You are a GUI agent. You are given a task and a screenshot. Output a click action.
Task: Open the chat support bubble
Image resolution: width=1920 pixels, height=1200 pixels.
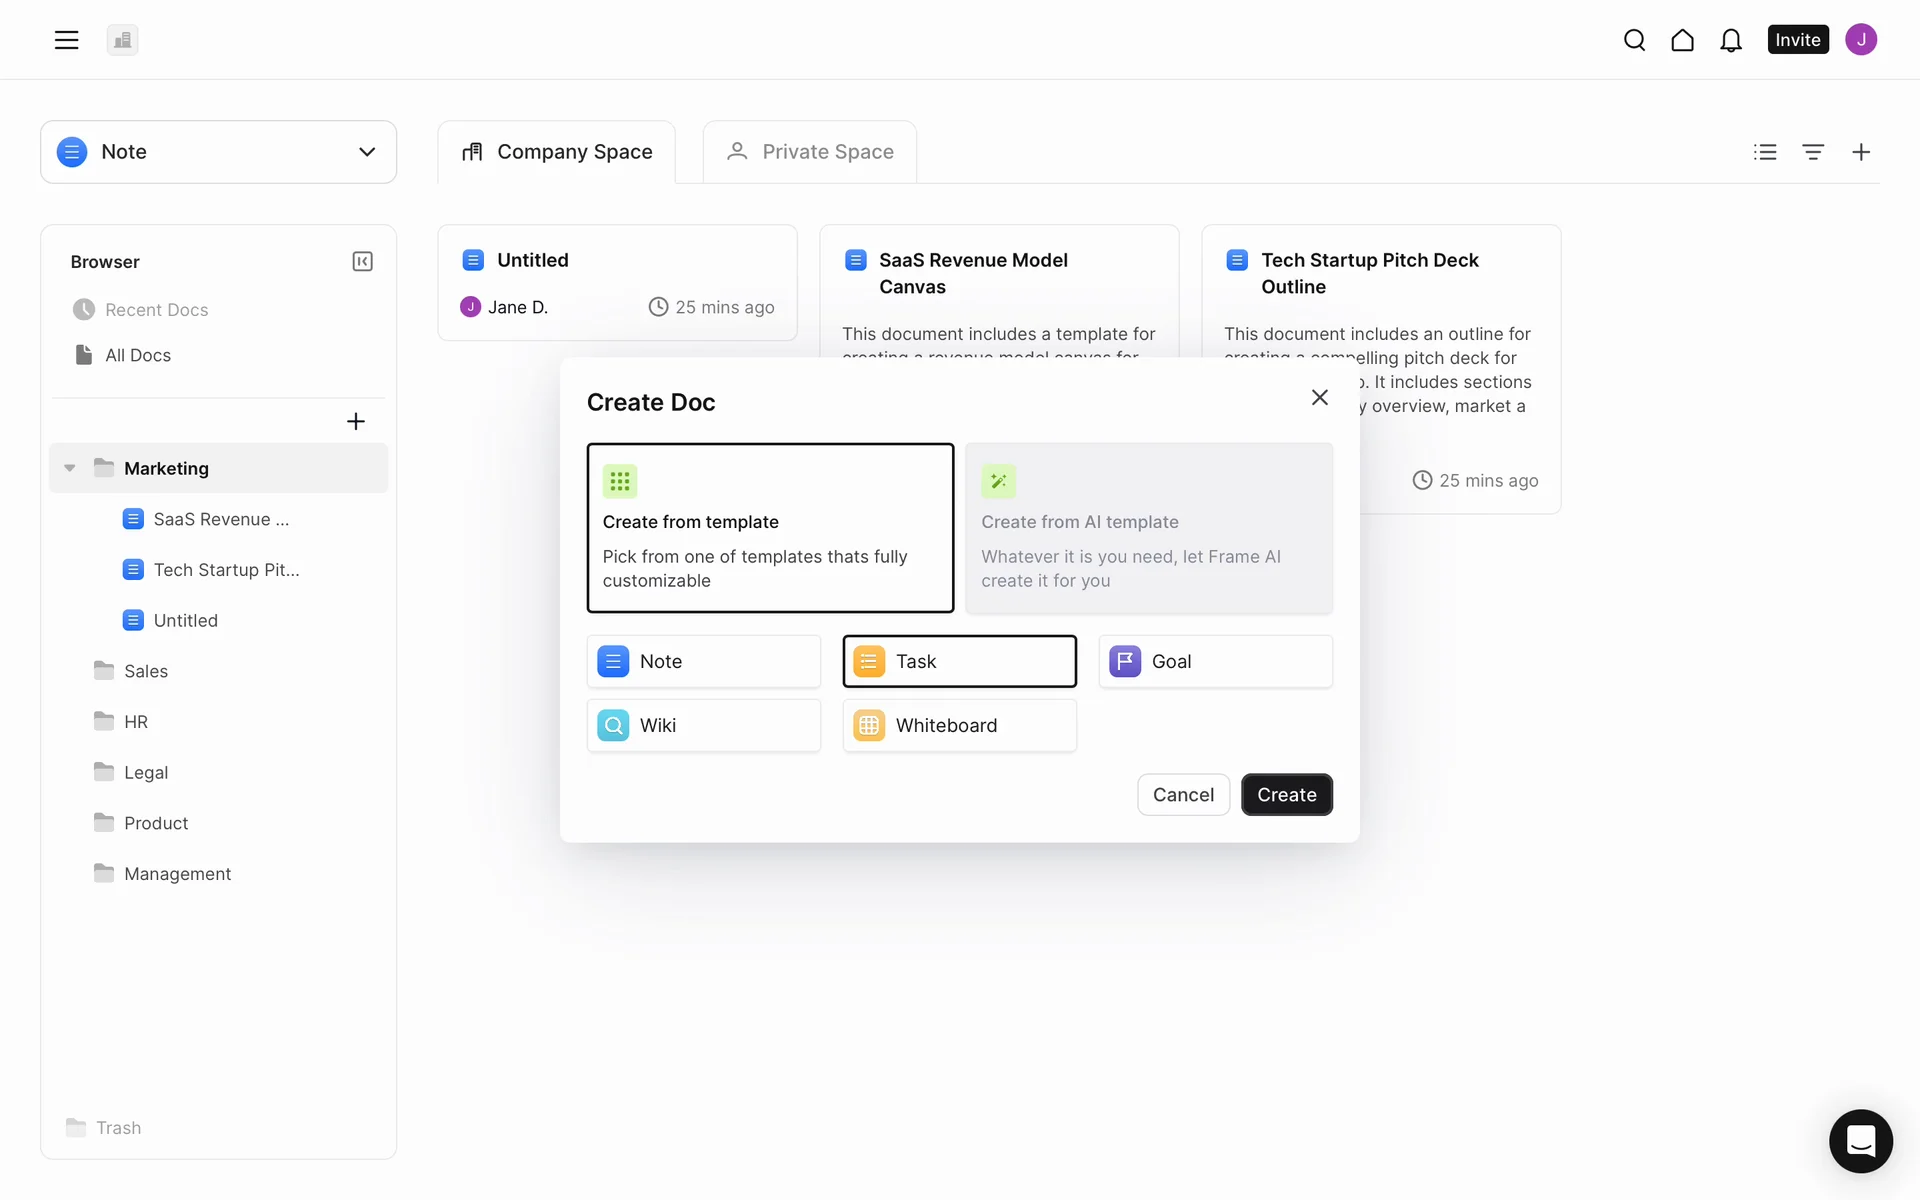[1860, 1141]
